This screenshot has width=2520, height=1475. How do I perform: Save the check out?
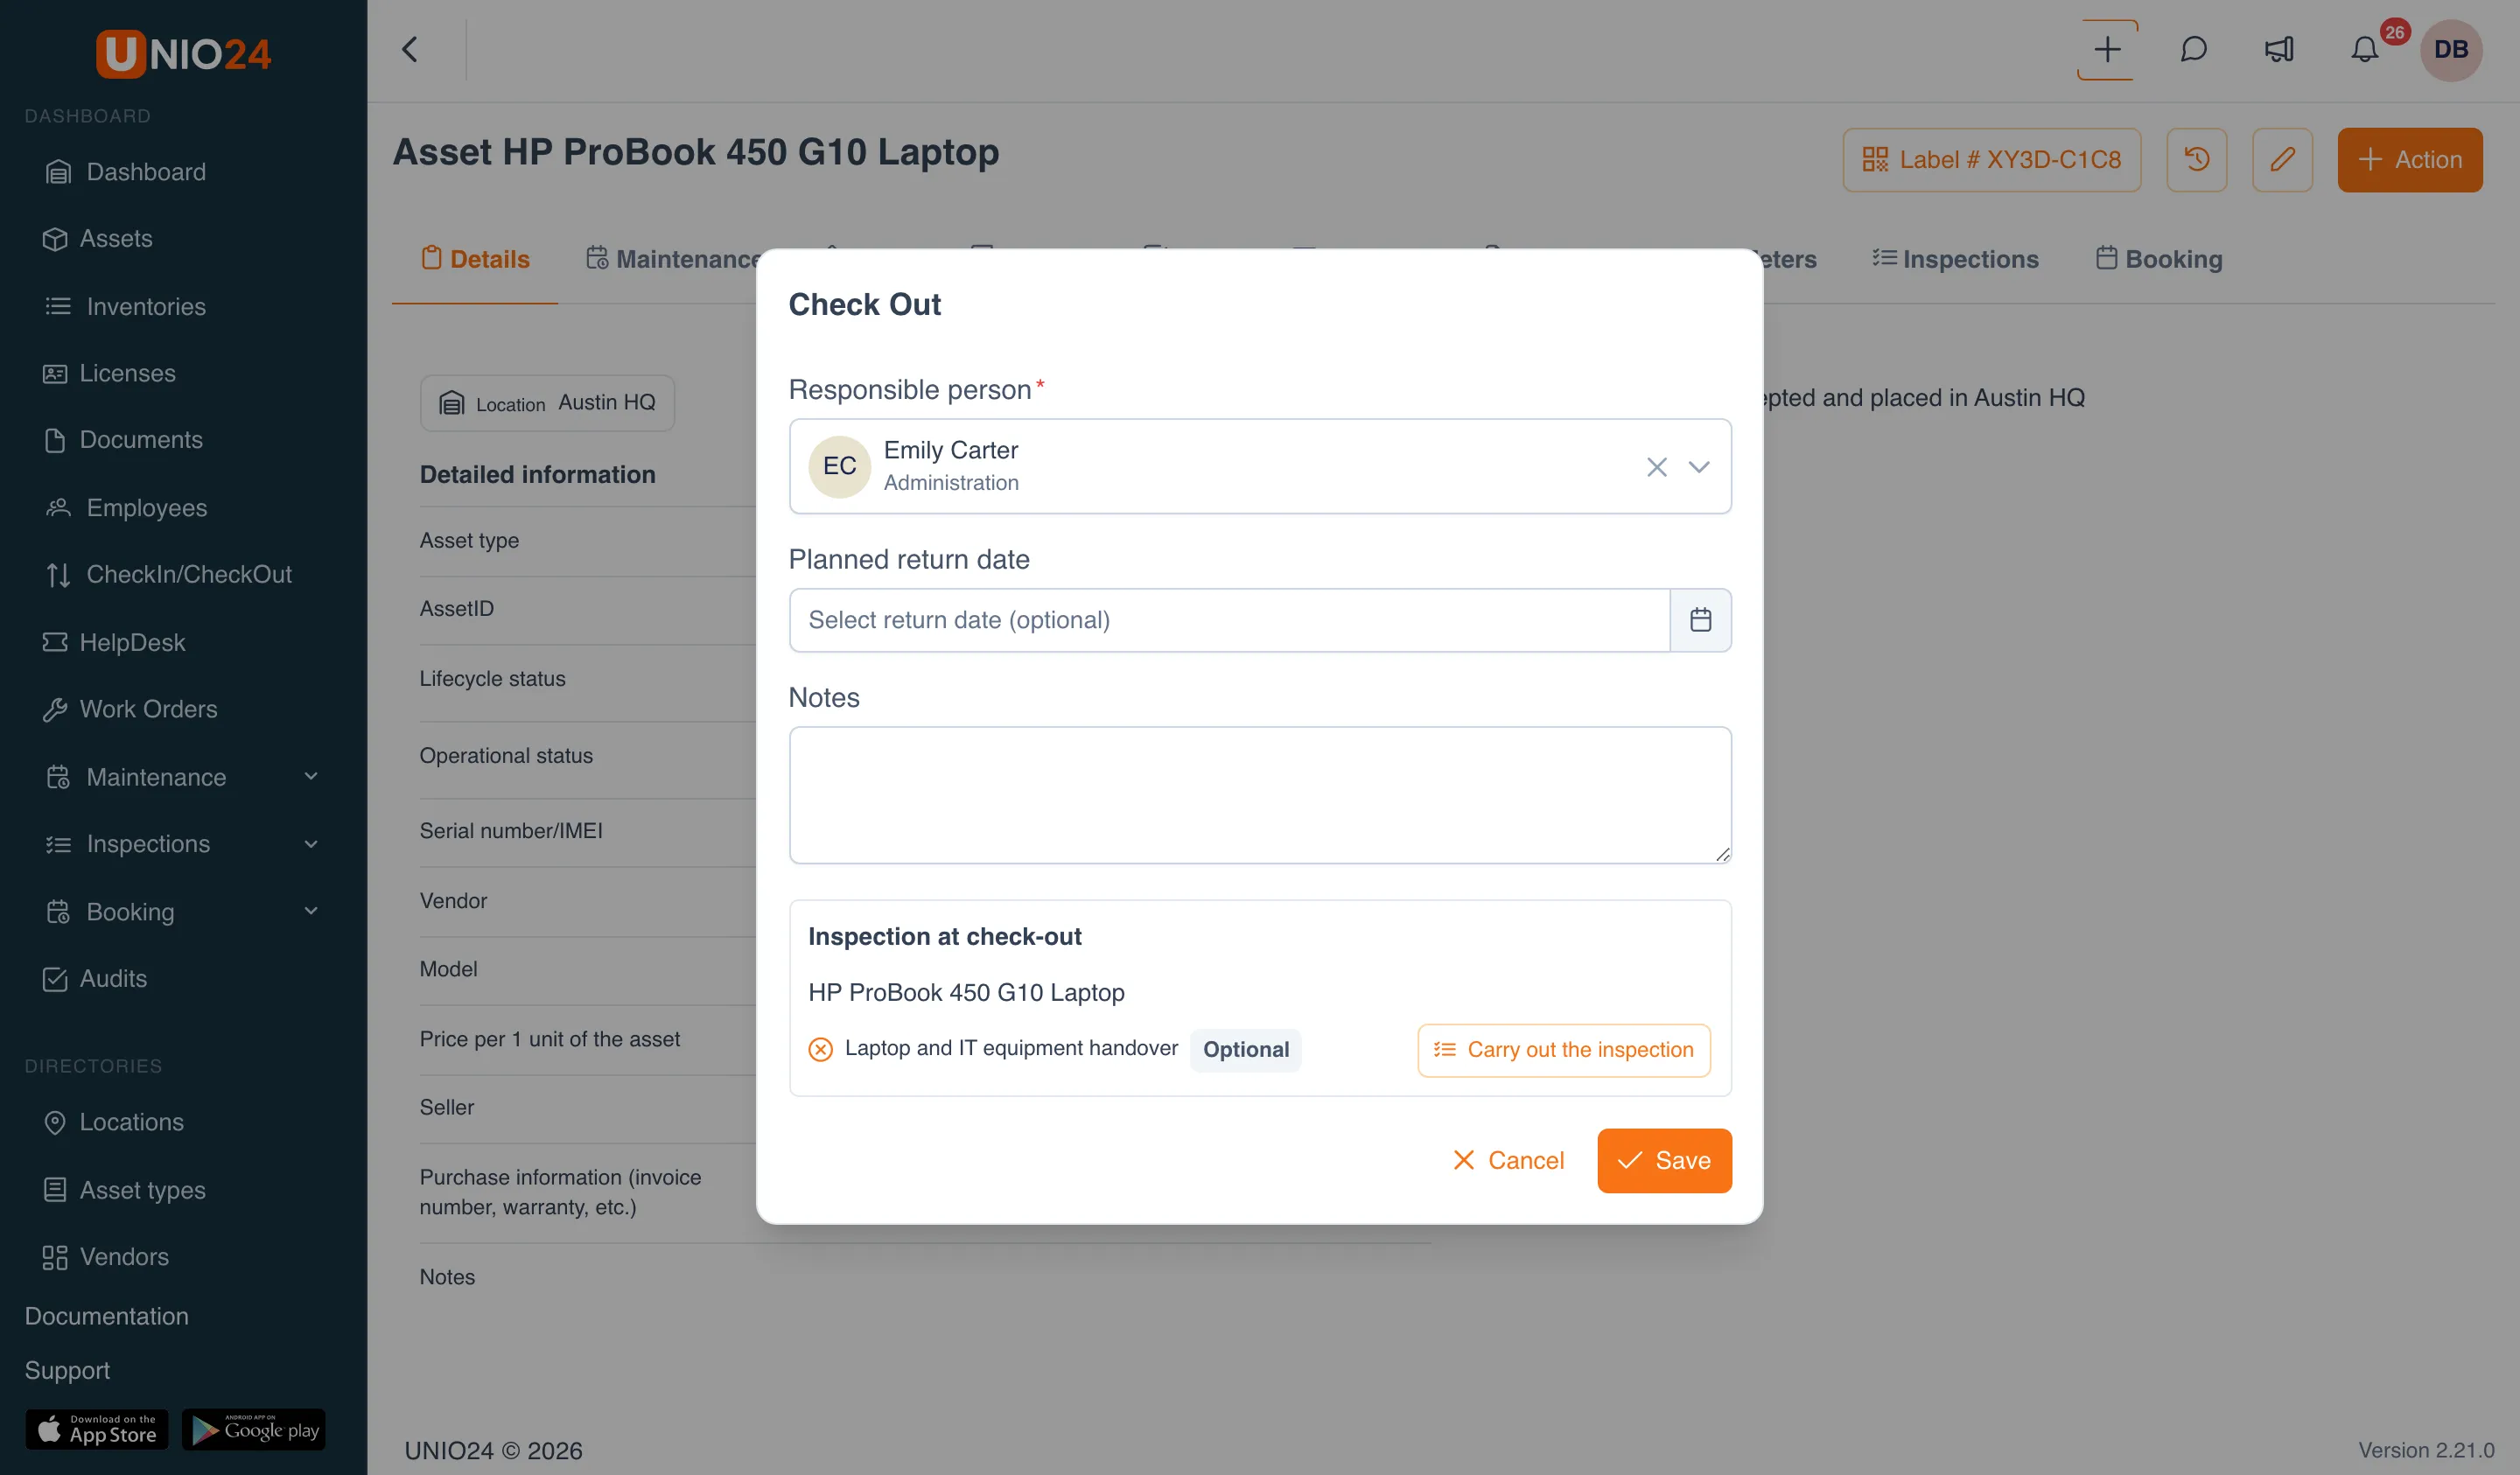tap(1664, 1160)
